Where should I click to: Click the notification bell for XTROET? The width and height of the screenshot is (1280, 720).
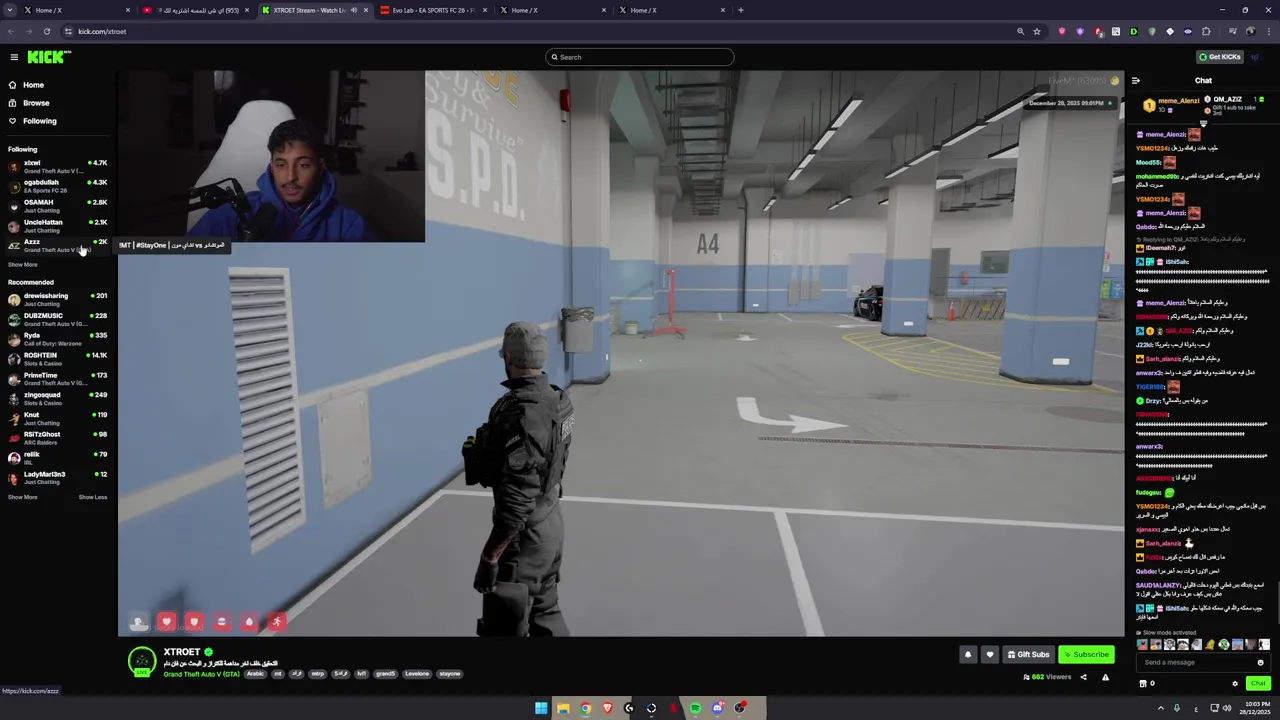point(967,655)
